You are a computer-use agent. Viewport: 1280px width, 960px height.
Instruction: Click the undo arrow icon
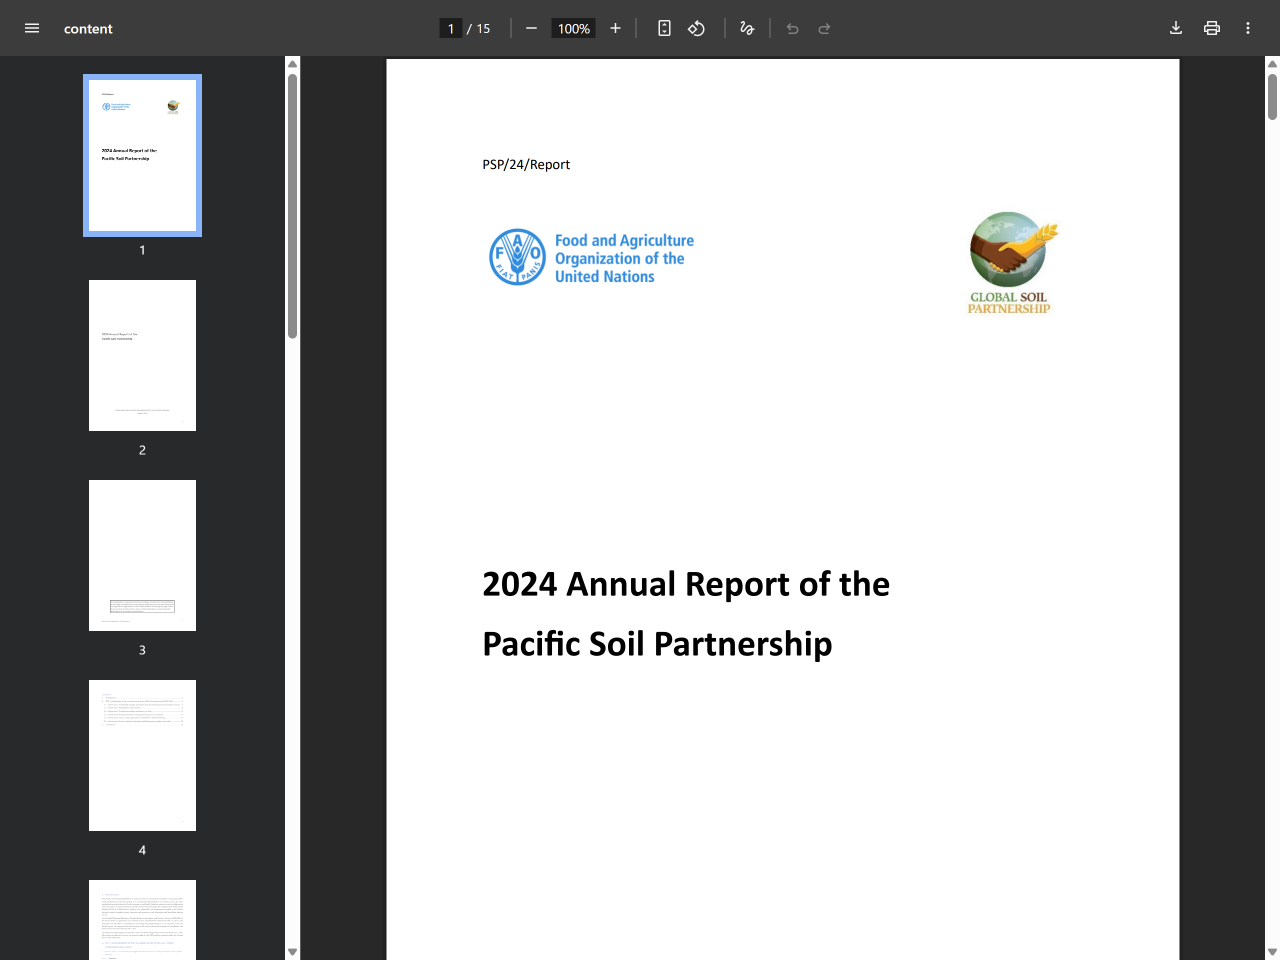pos(792,28)
